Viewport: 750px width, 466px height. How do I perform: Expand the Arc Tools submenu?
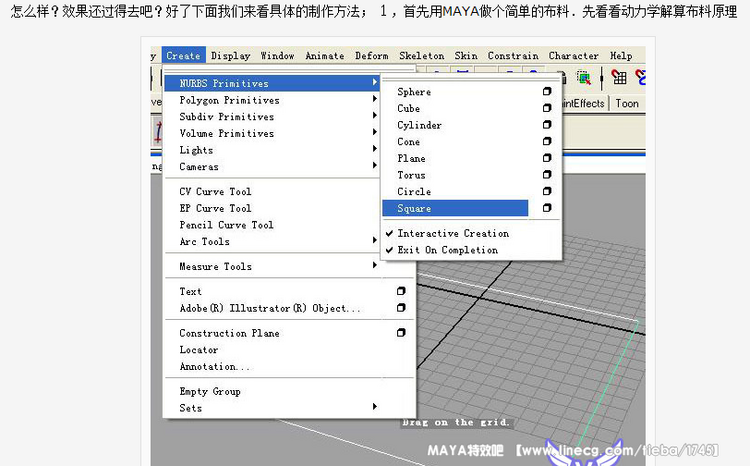[272, 242]
